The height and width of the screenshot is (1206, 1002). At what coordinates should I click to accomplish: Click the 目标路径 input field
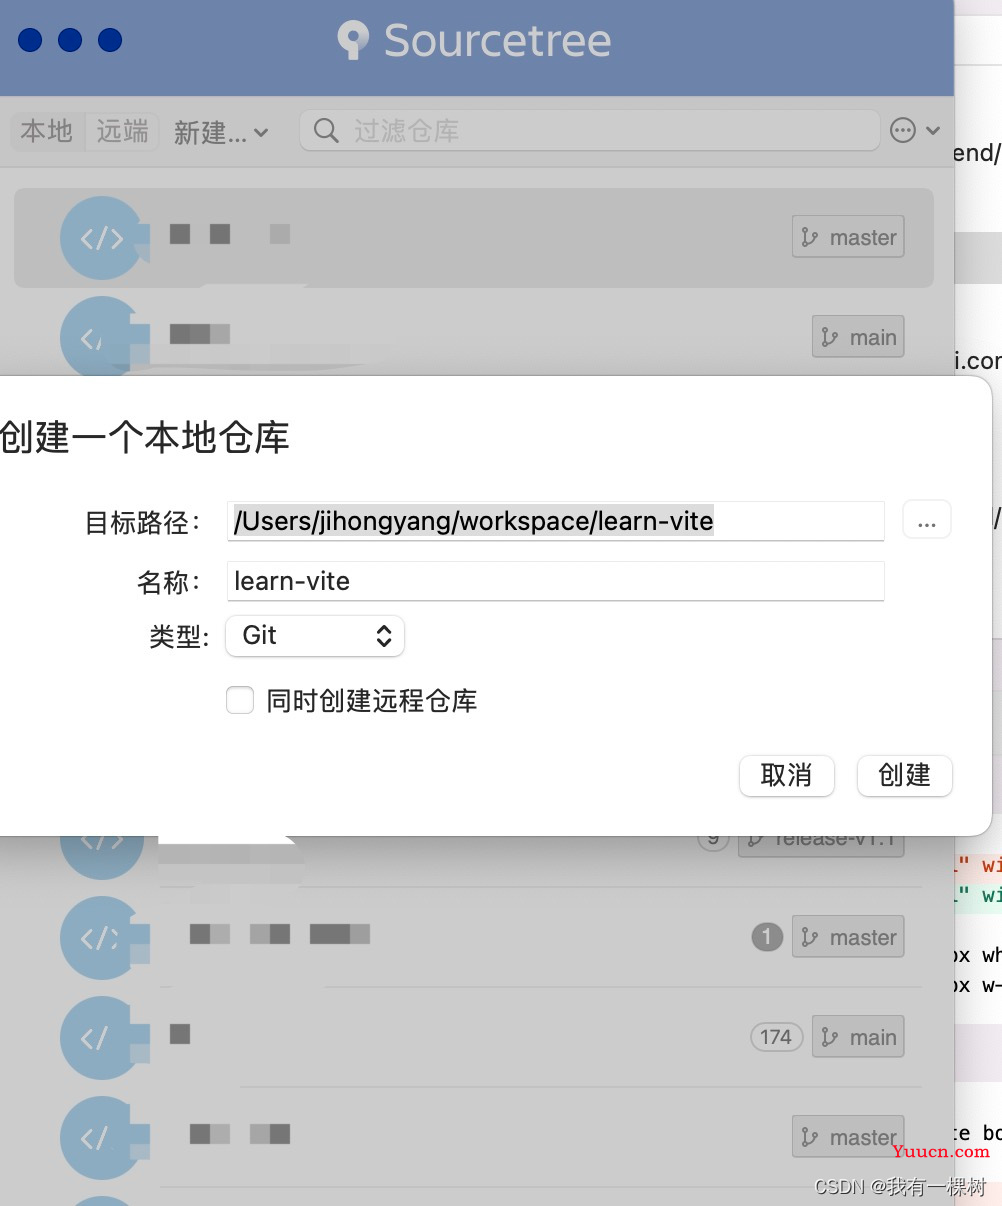click(x=555, y=521)
